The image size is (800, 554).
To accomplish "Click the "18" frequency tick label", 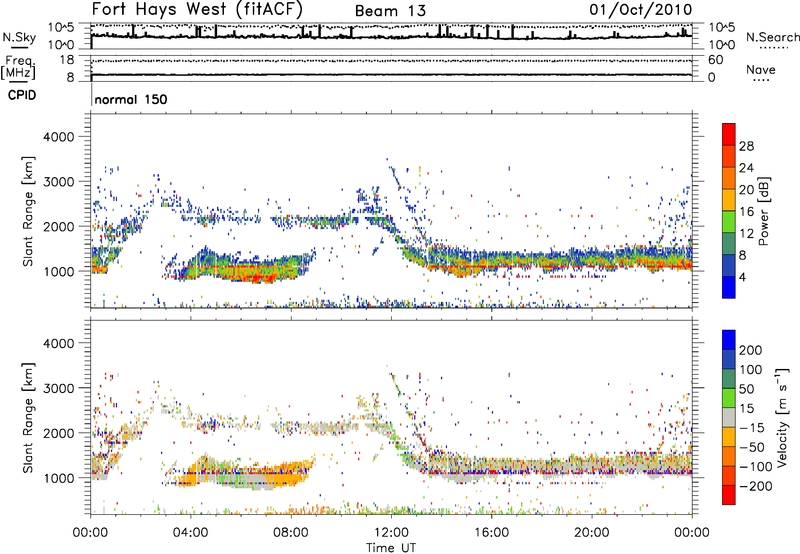I will click(x=67, y=60).
